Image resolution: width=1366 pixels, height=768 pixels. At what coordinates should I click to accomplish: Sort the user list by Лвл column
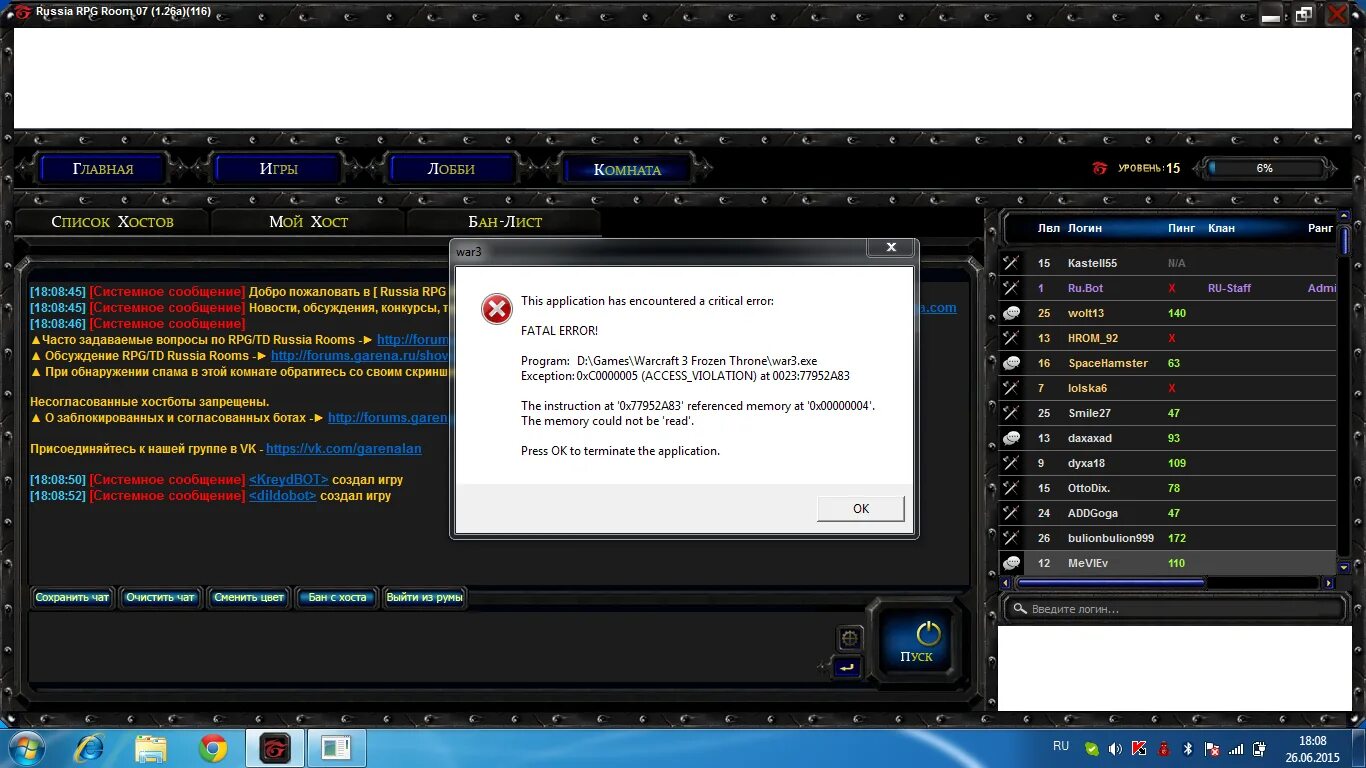pyautogui.click(x=1048, y=228)
